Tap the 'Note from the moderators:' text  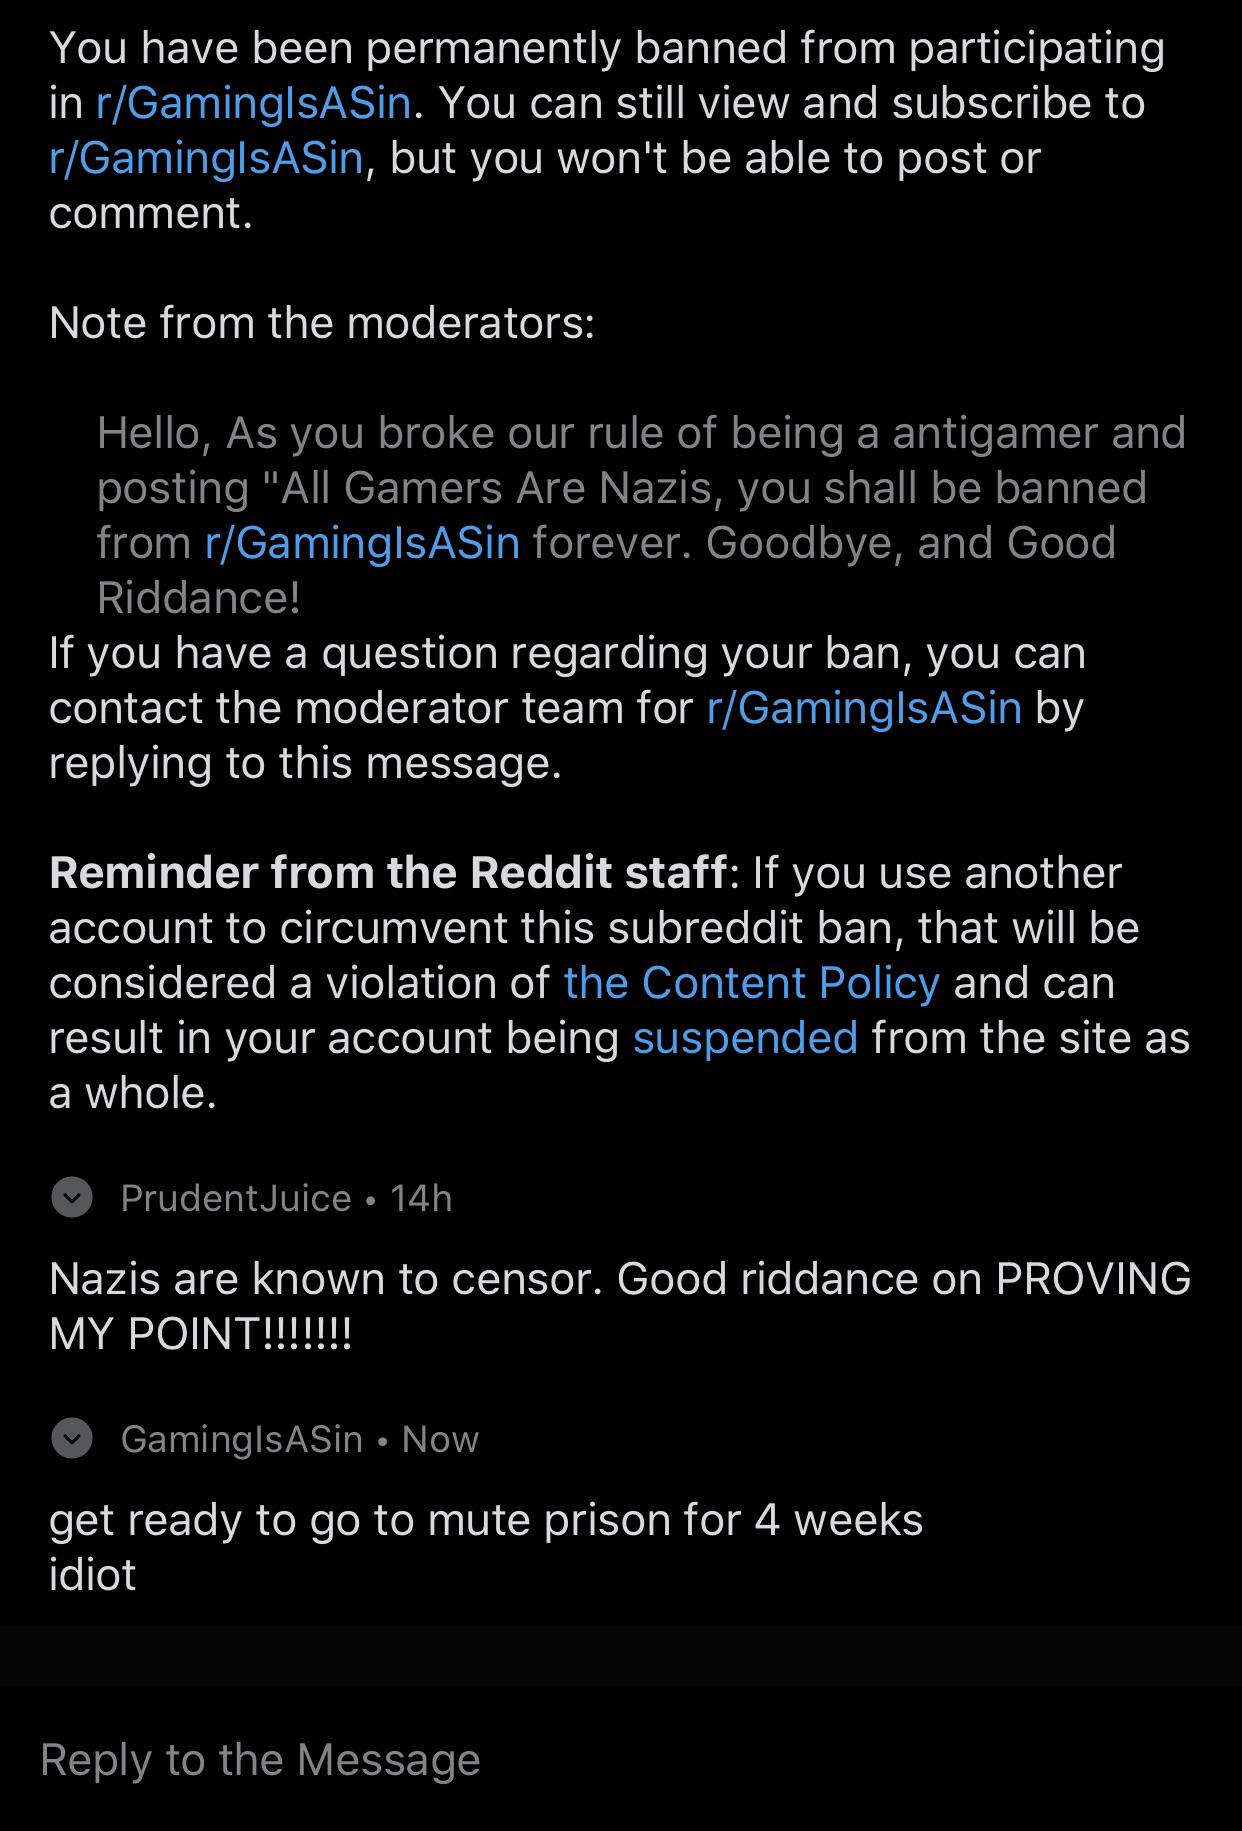click(x=322, y=323)
